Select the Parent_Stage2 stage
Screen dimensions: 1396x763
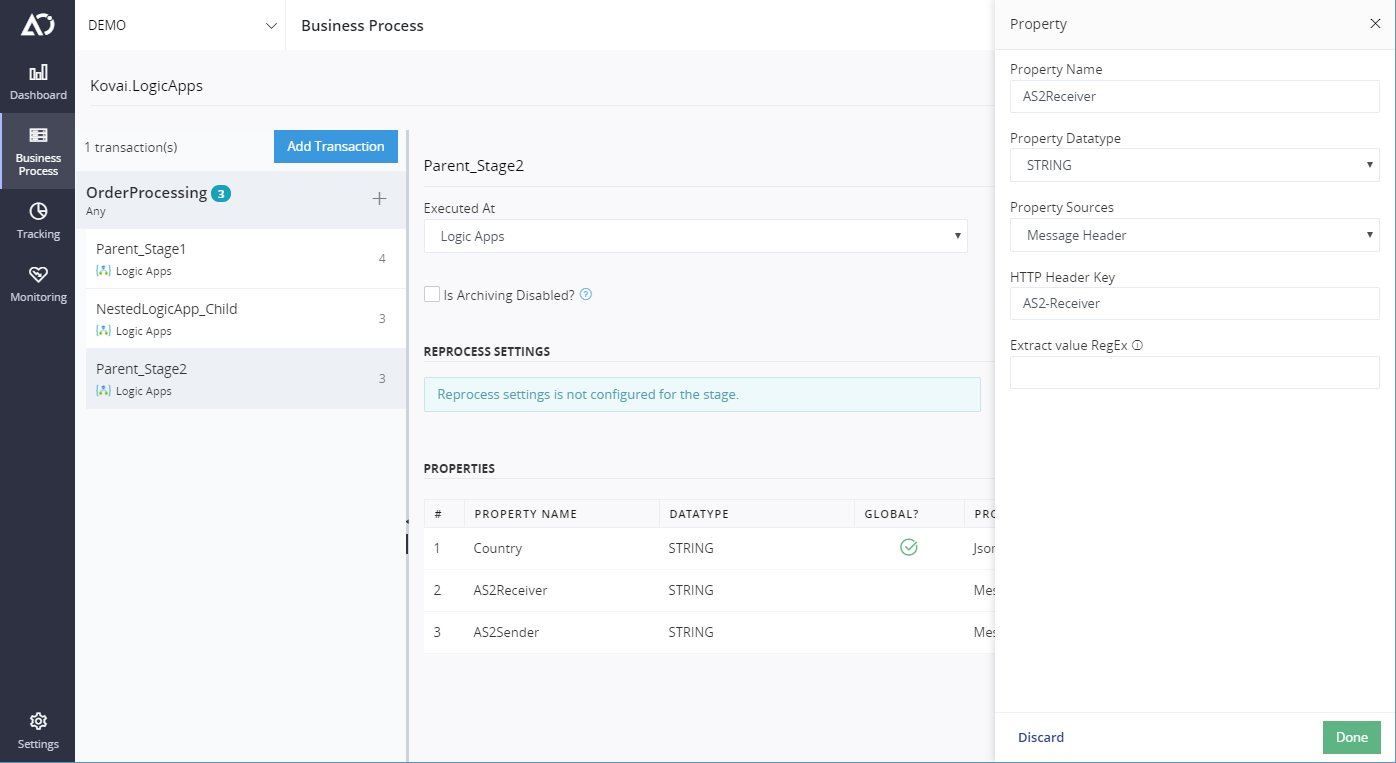tap(246, 379)
